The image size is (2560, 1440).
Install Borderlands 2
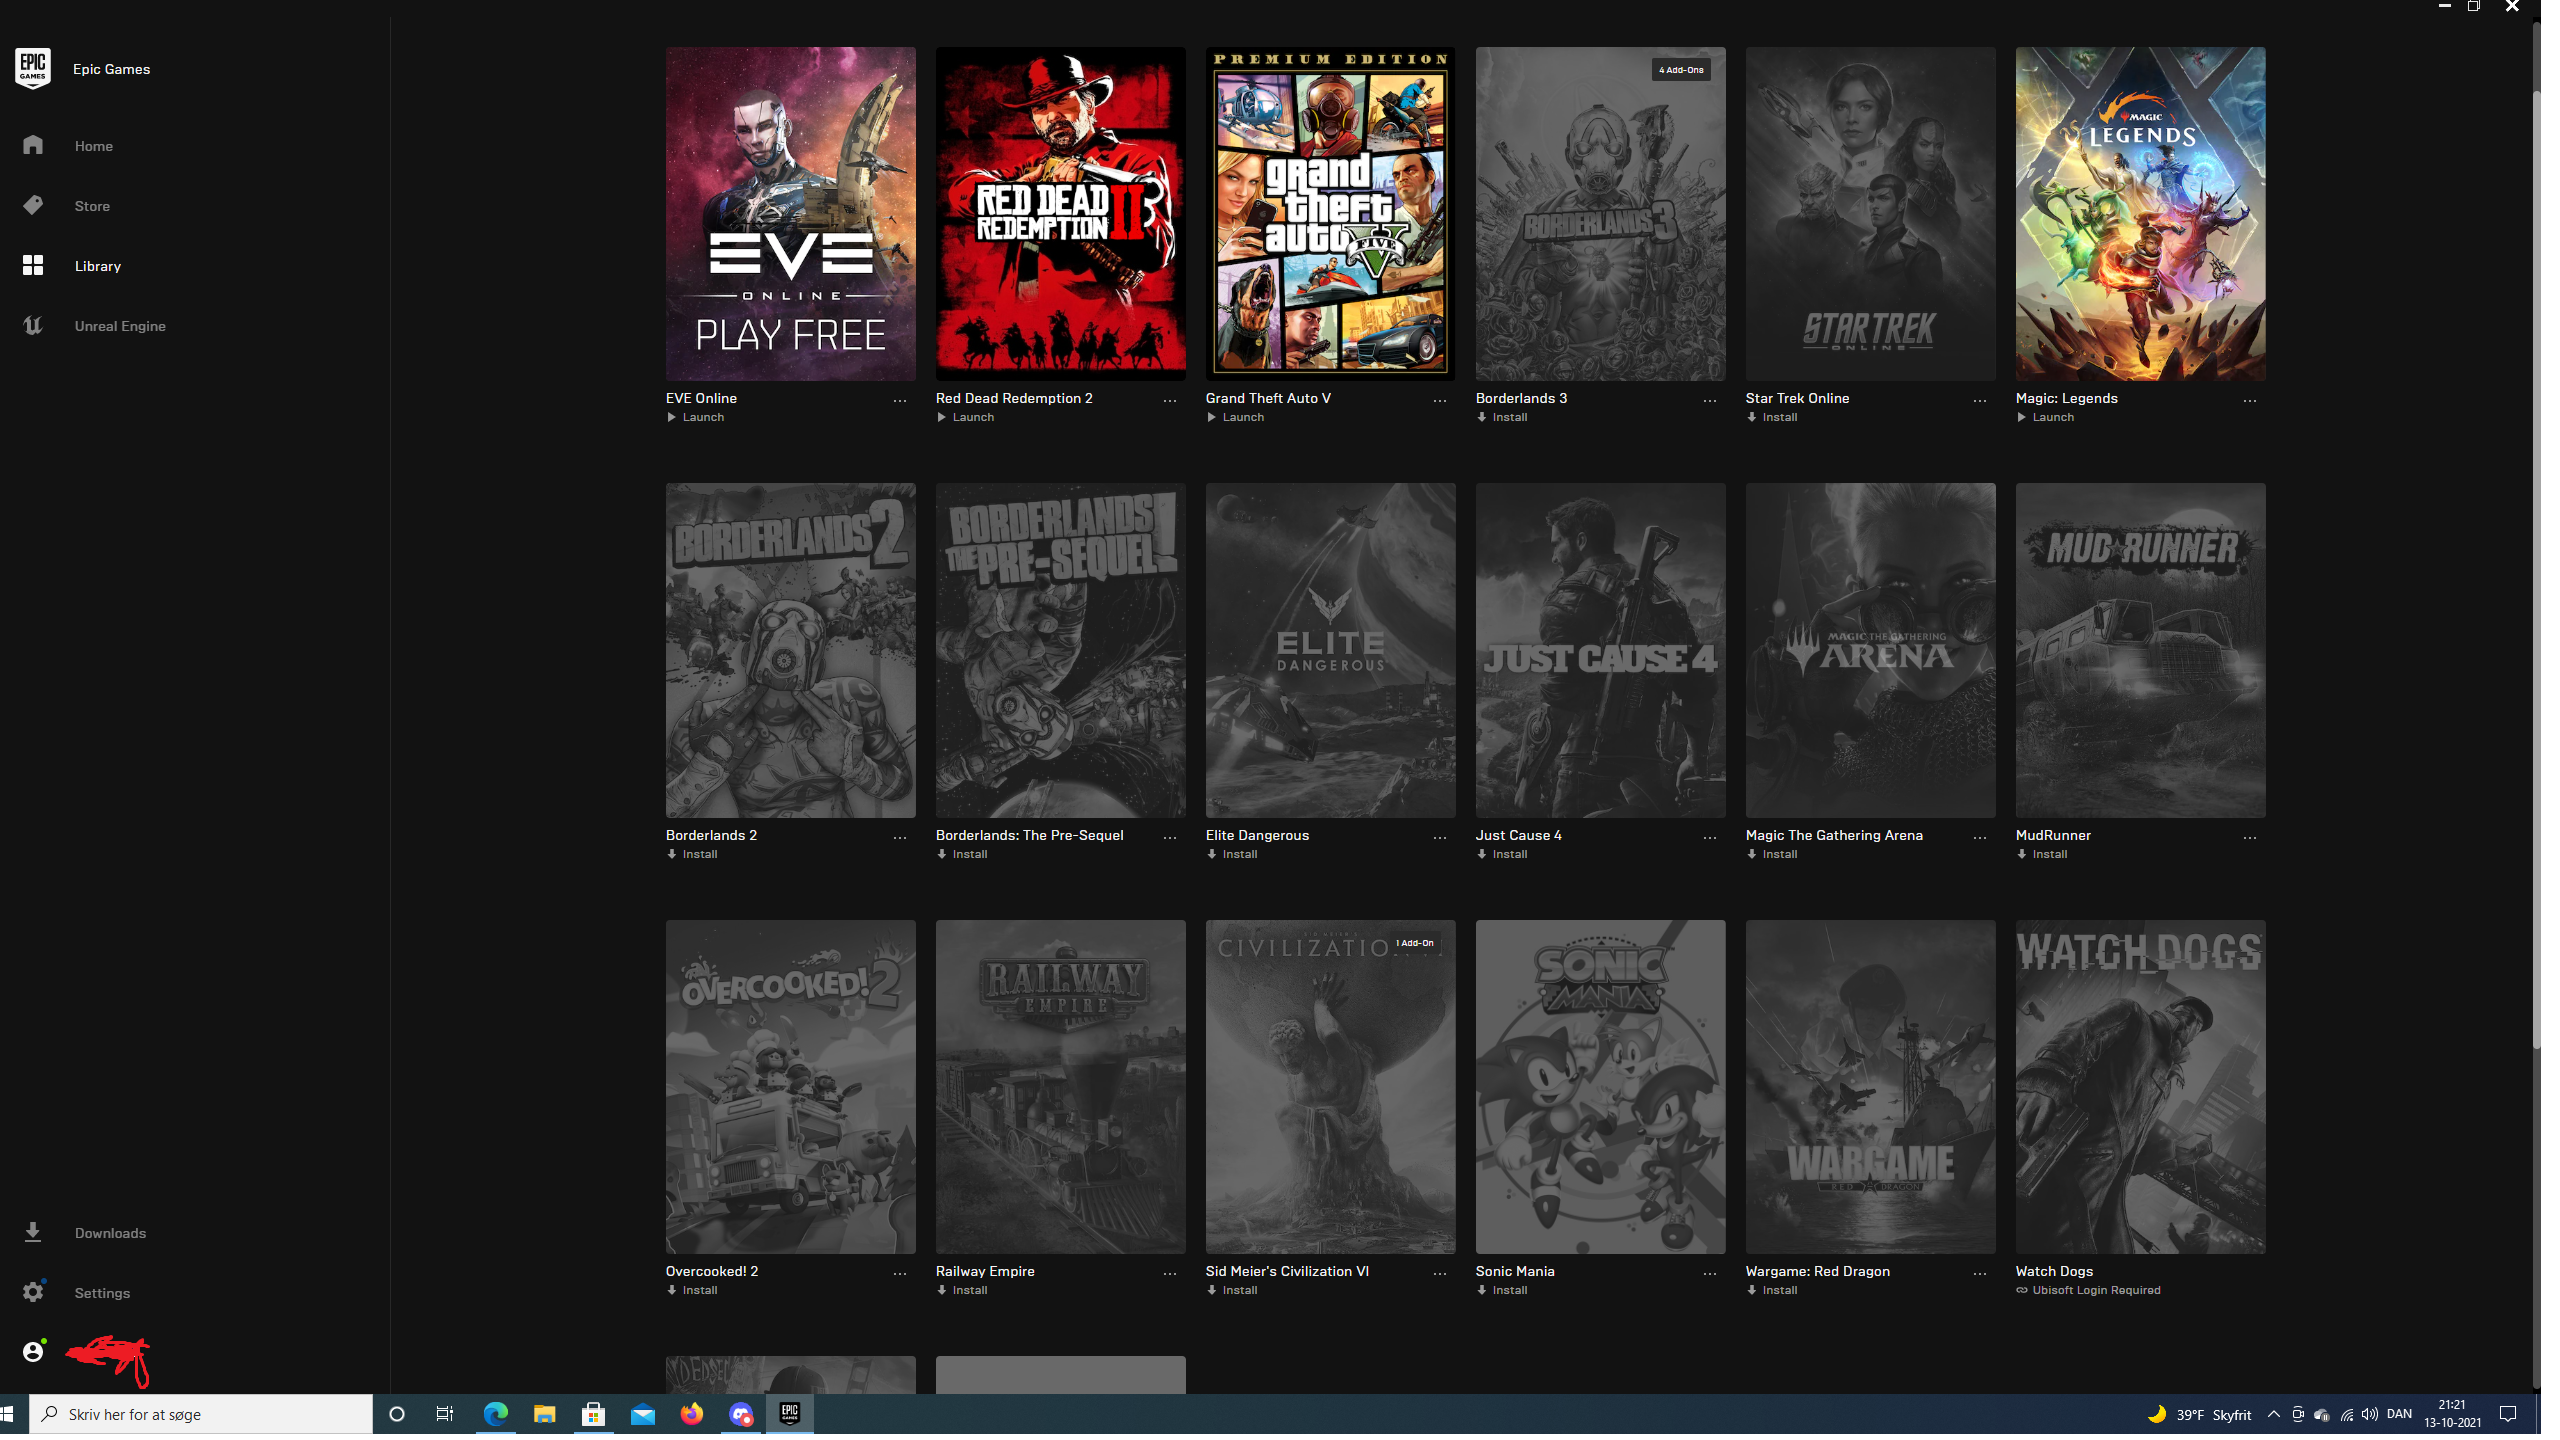[693, 854]
